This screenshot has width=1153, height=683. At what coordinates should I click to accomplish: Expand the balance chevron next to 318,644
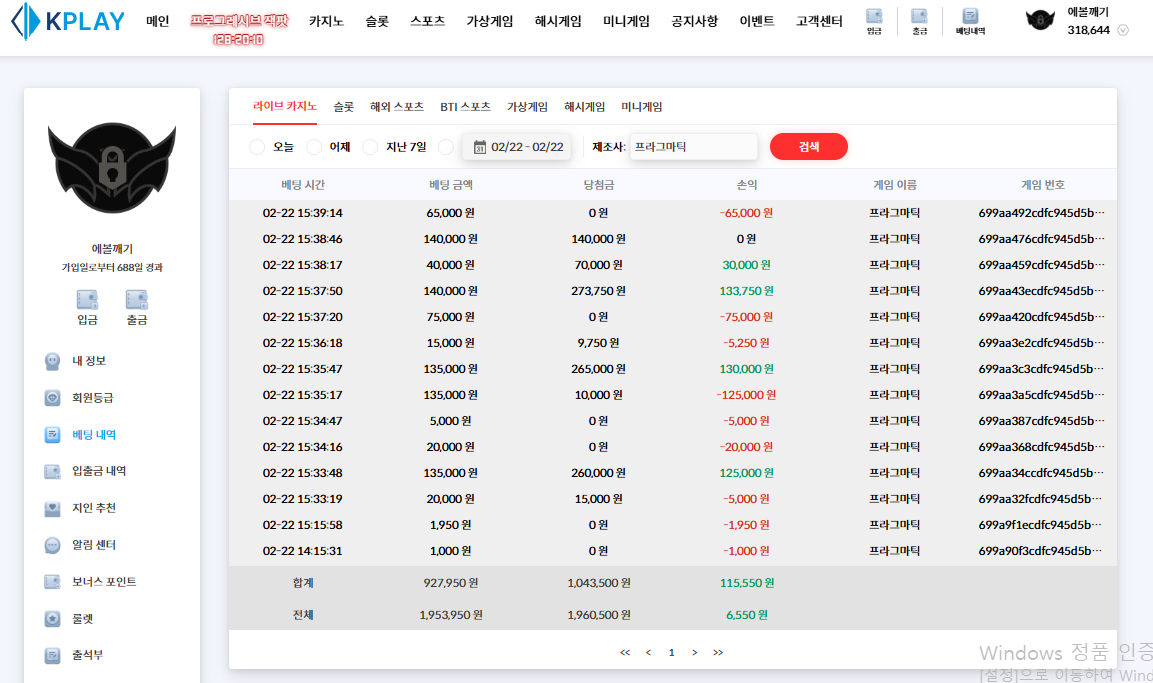(1122, 30)
